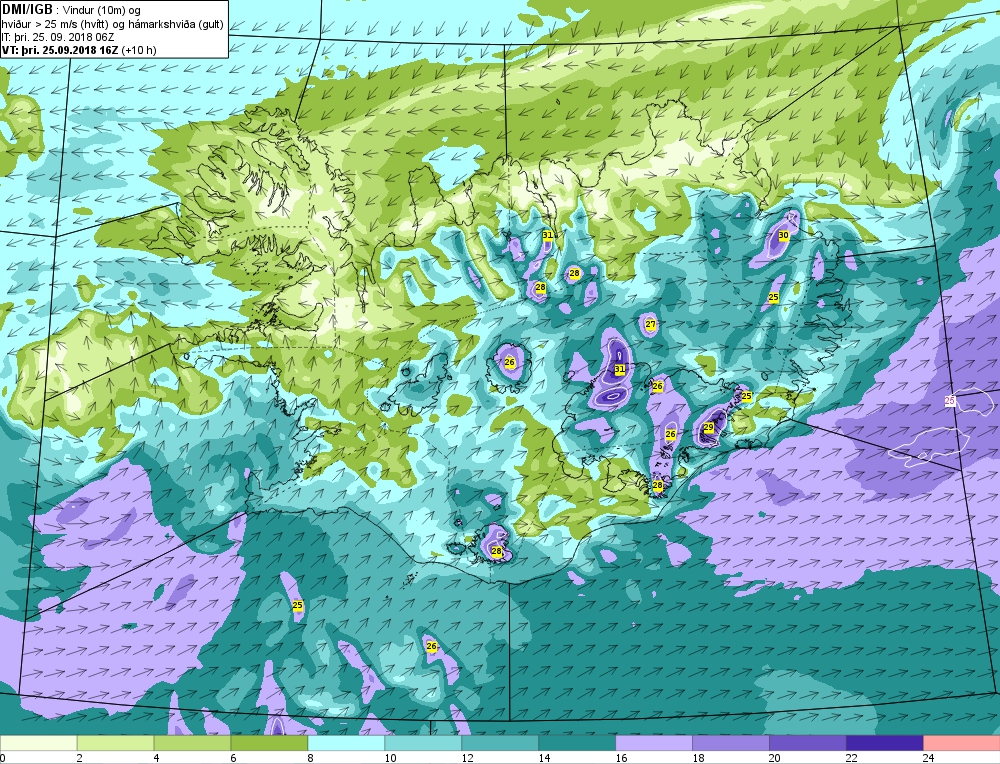
Task: Click legend scale number 12
Action: pos(467,758)
